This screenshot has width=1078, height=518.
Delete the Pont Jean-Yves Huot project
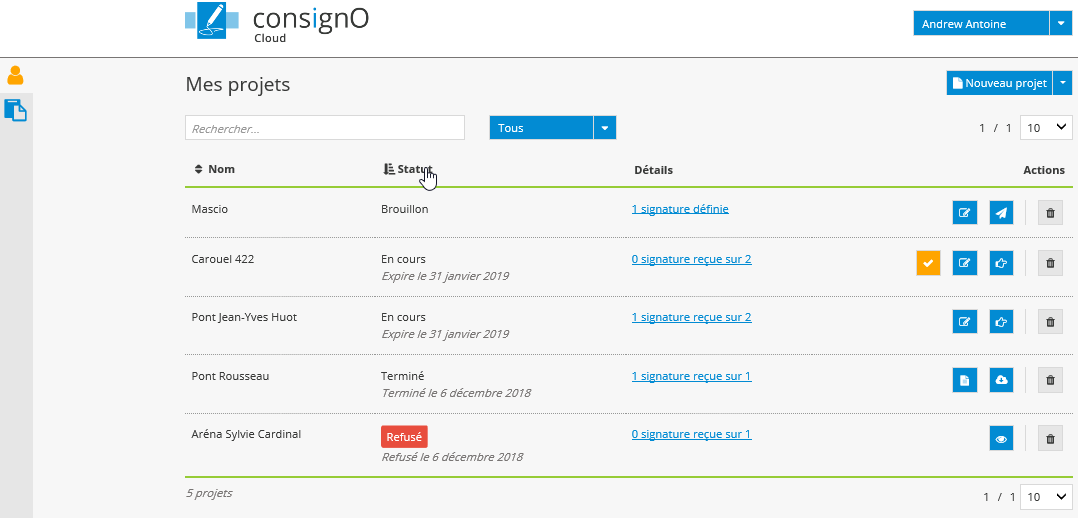coord(1049,322)
